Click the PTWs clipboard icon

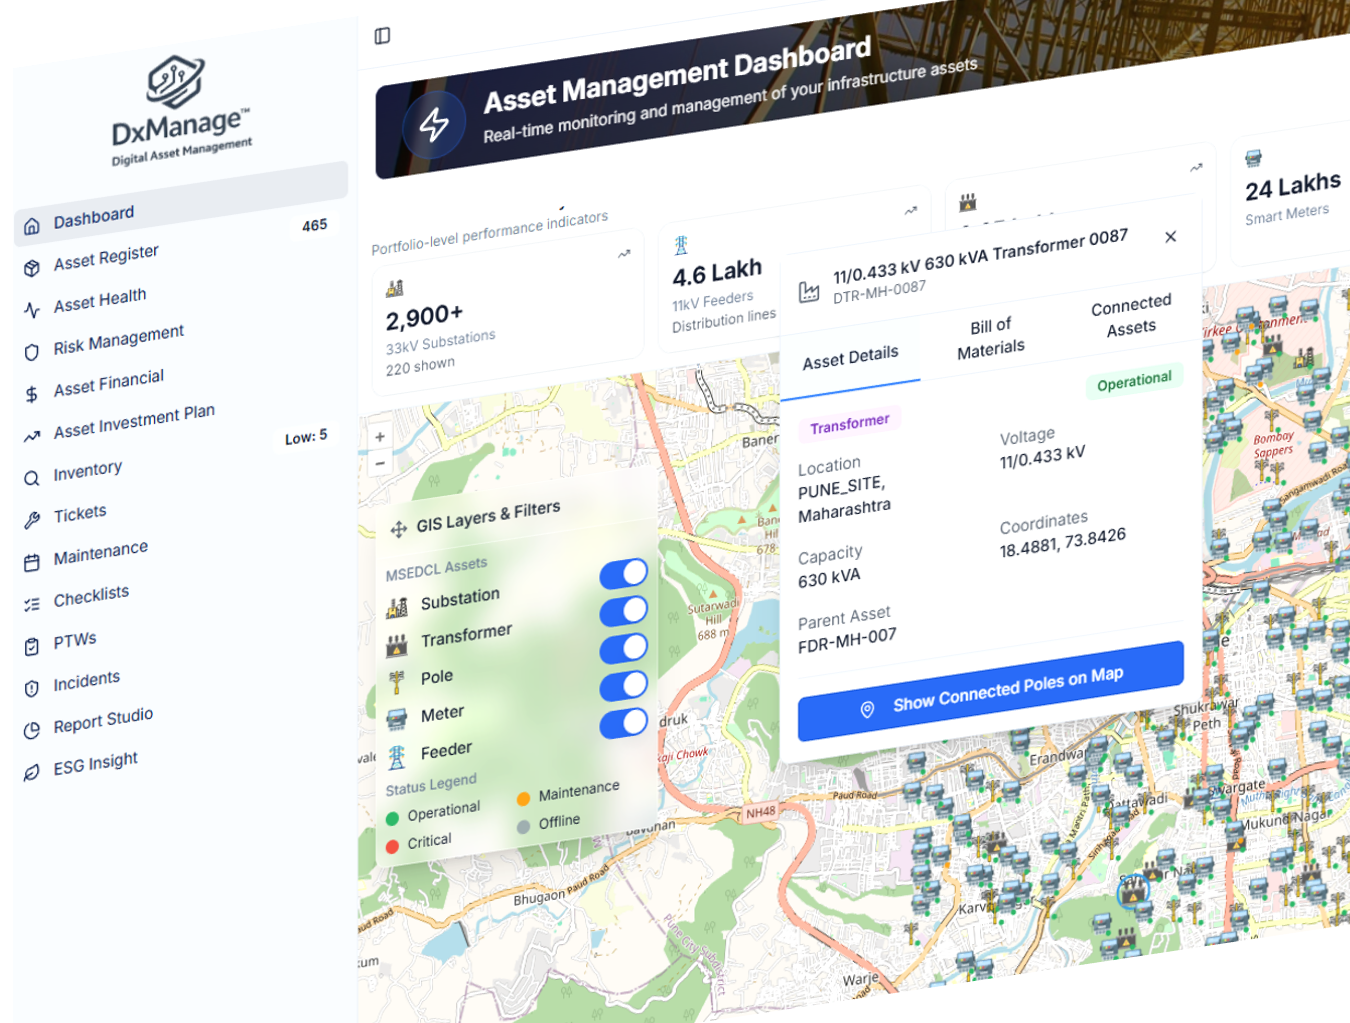[32, 647]
